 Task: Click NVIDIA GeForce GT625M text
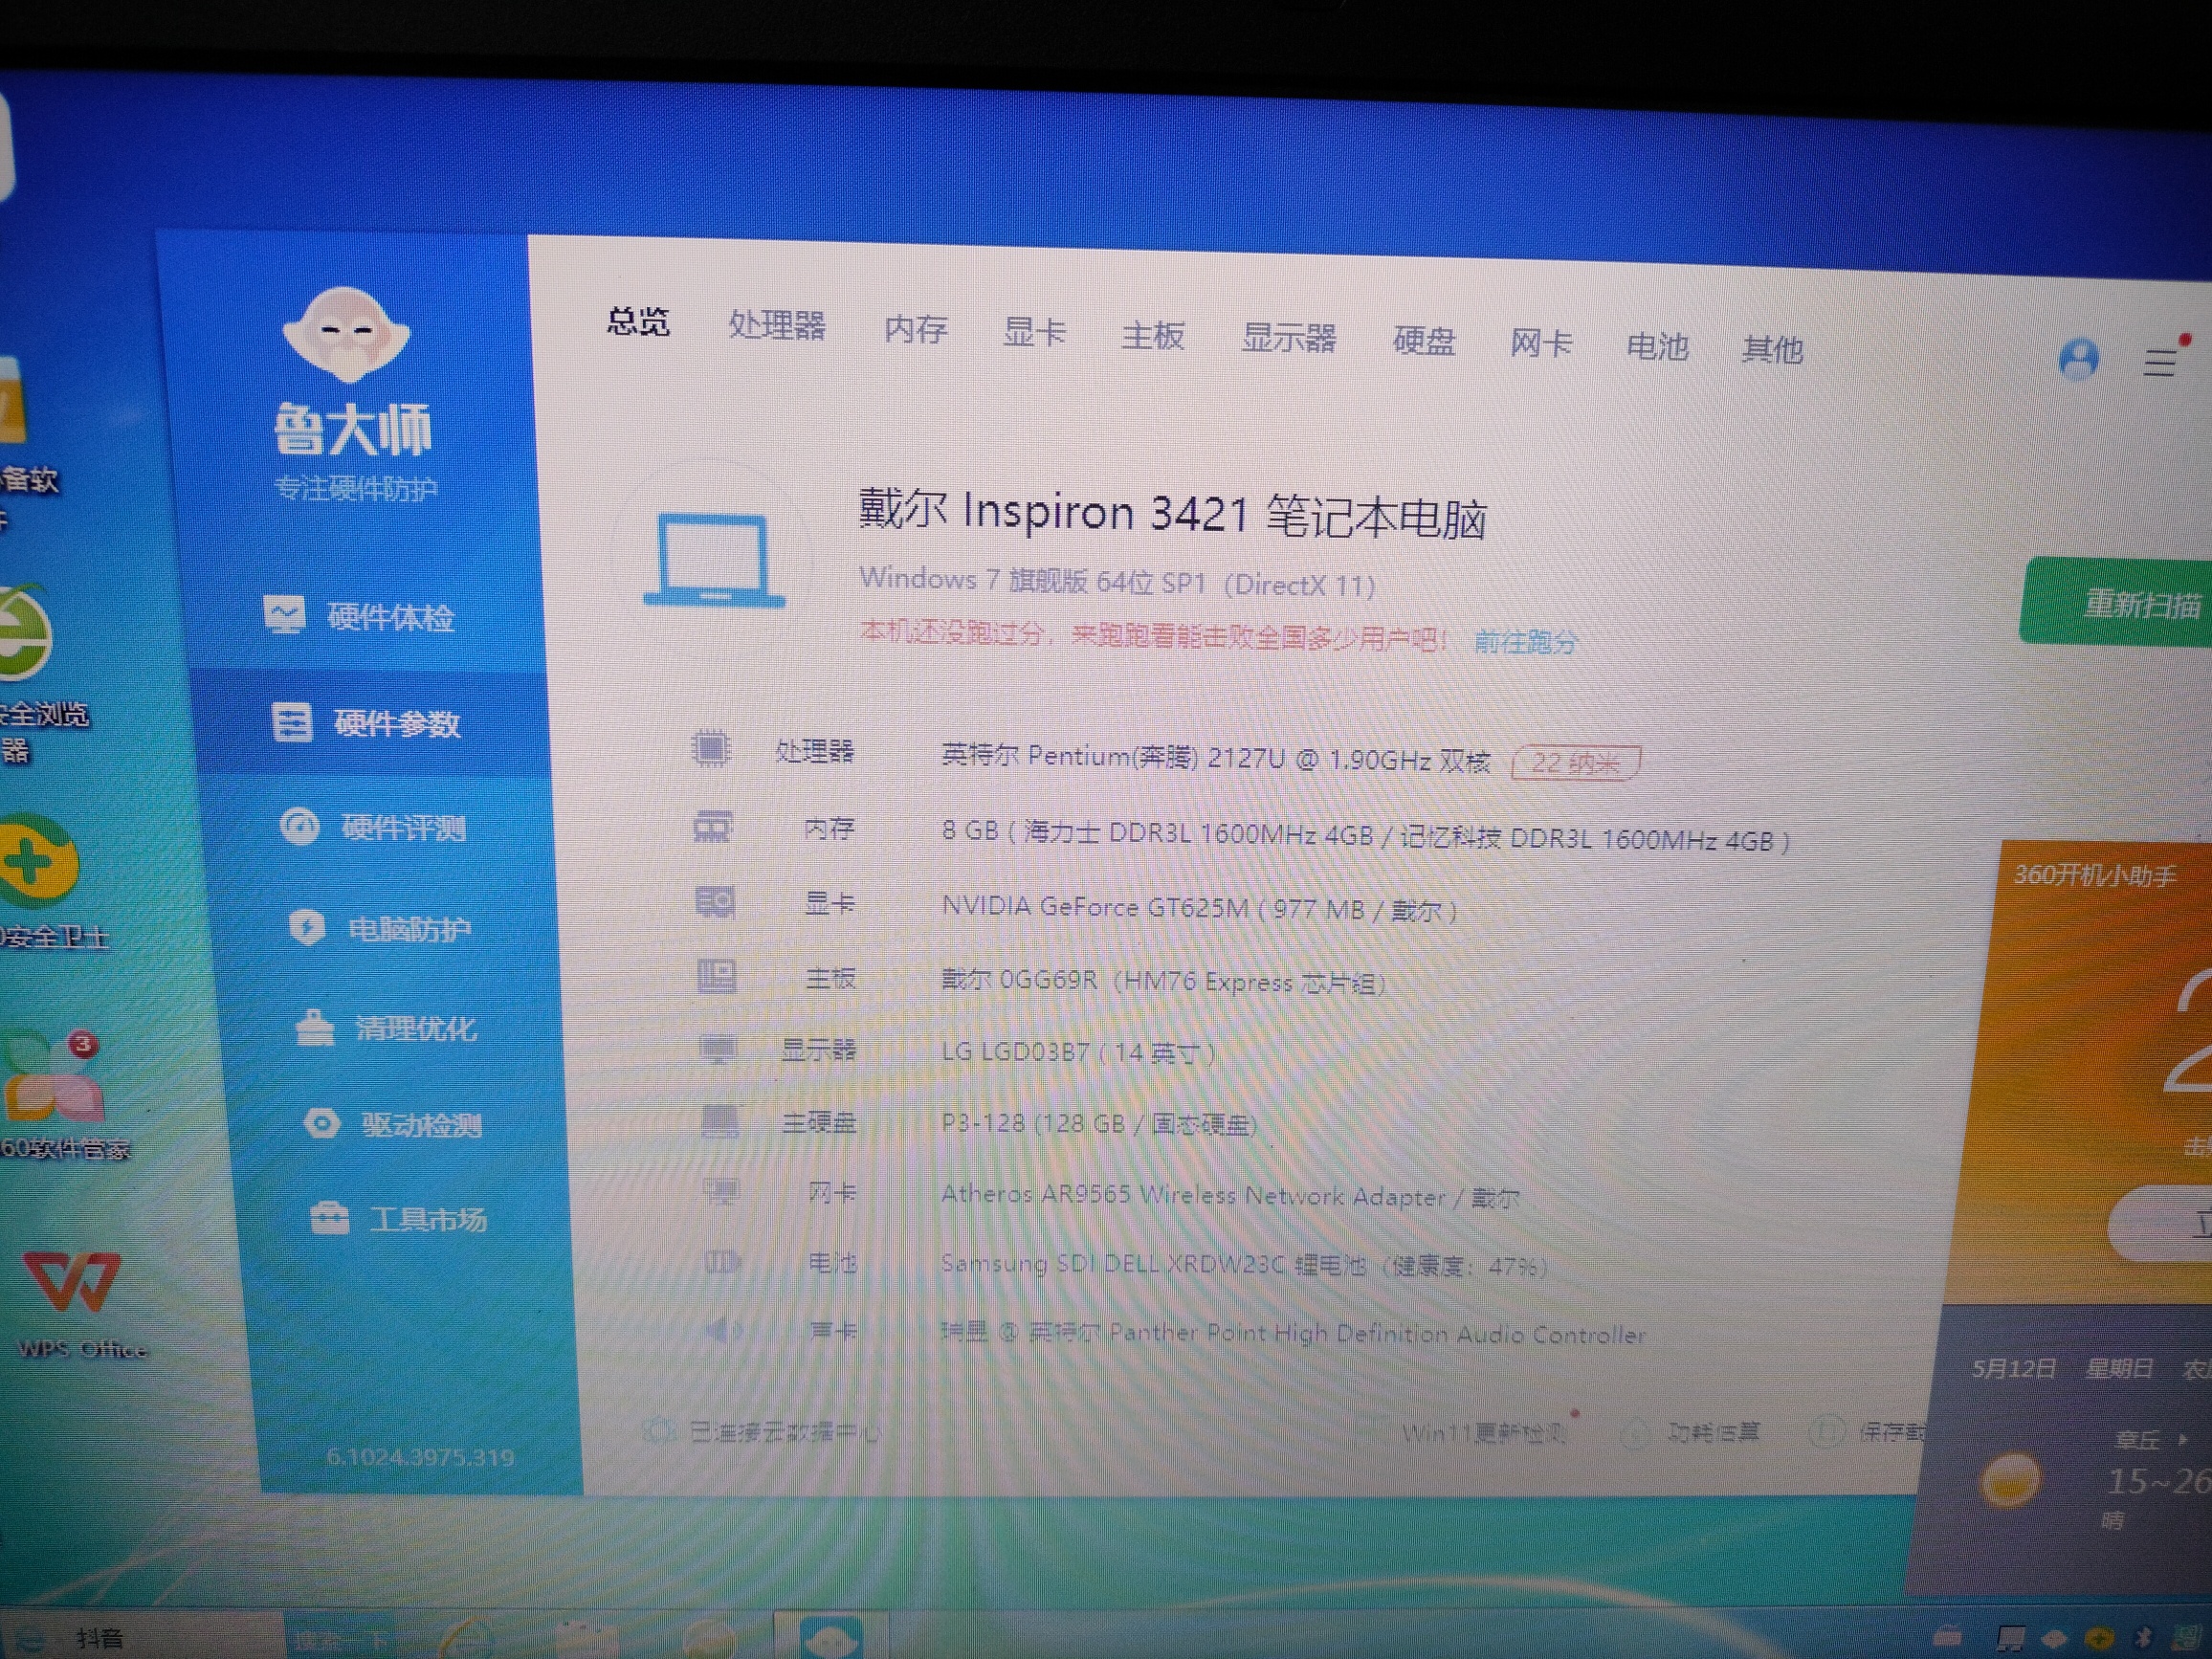[x=1198, y=909]
